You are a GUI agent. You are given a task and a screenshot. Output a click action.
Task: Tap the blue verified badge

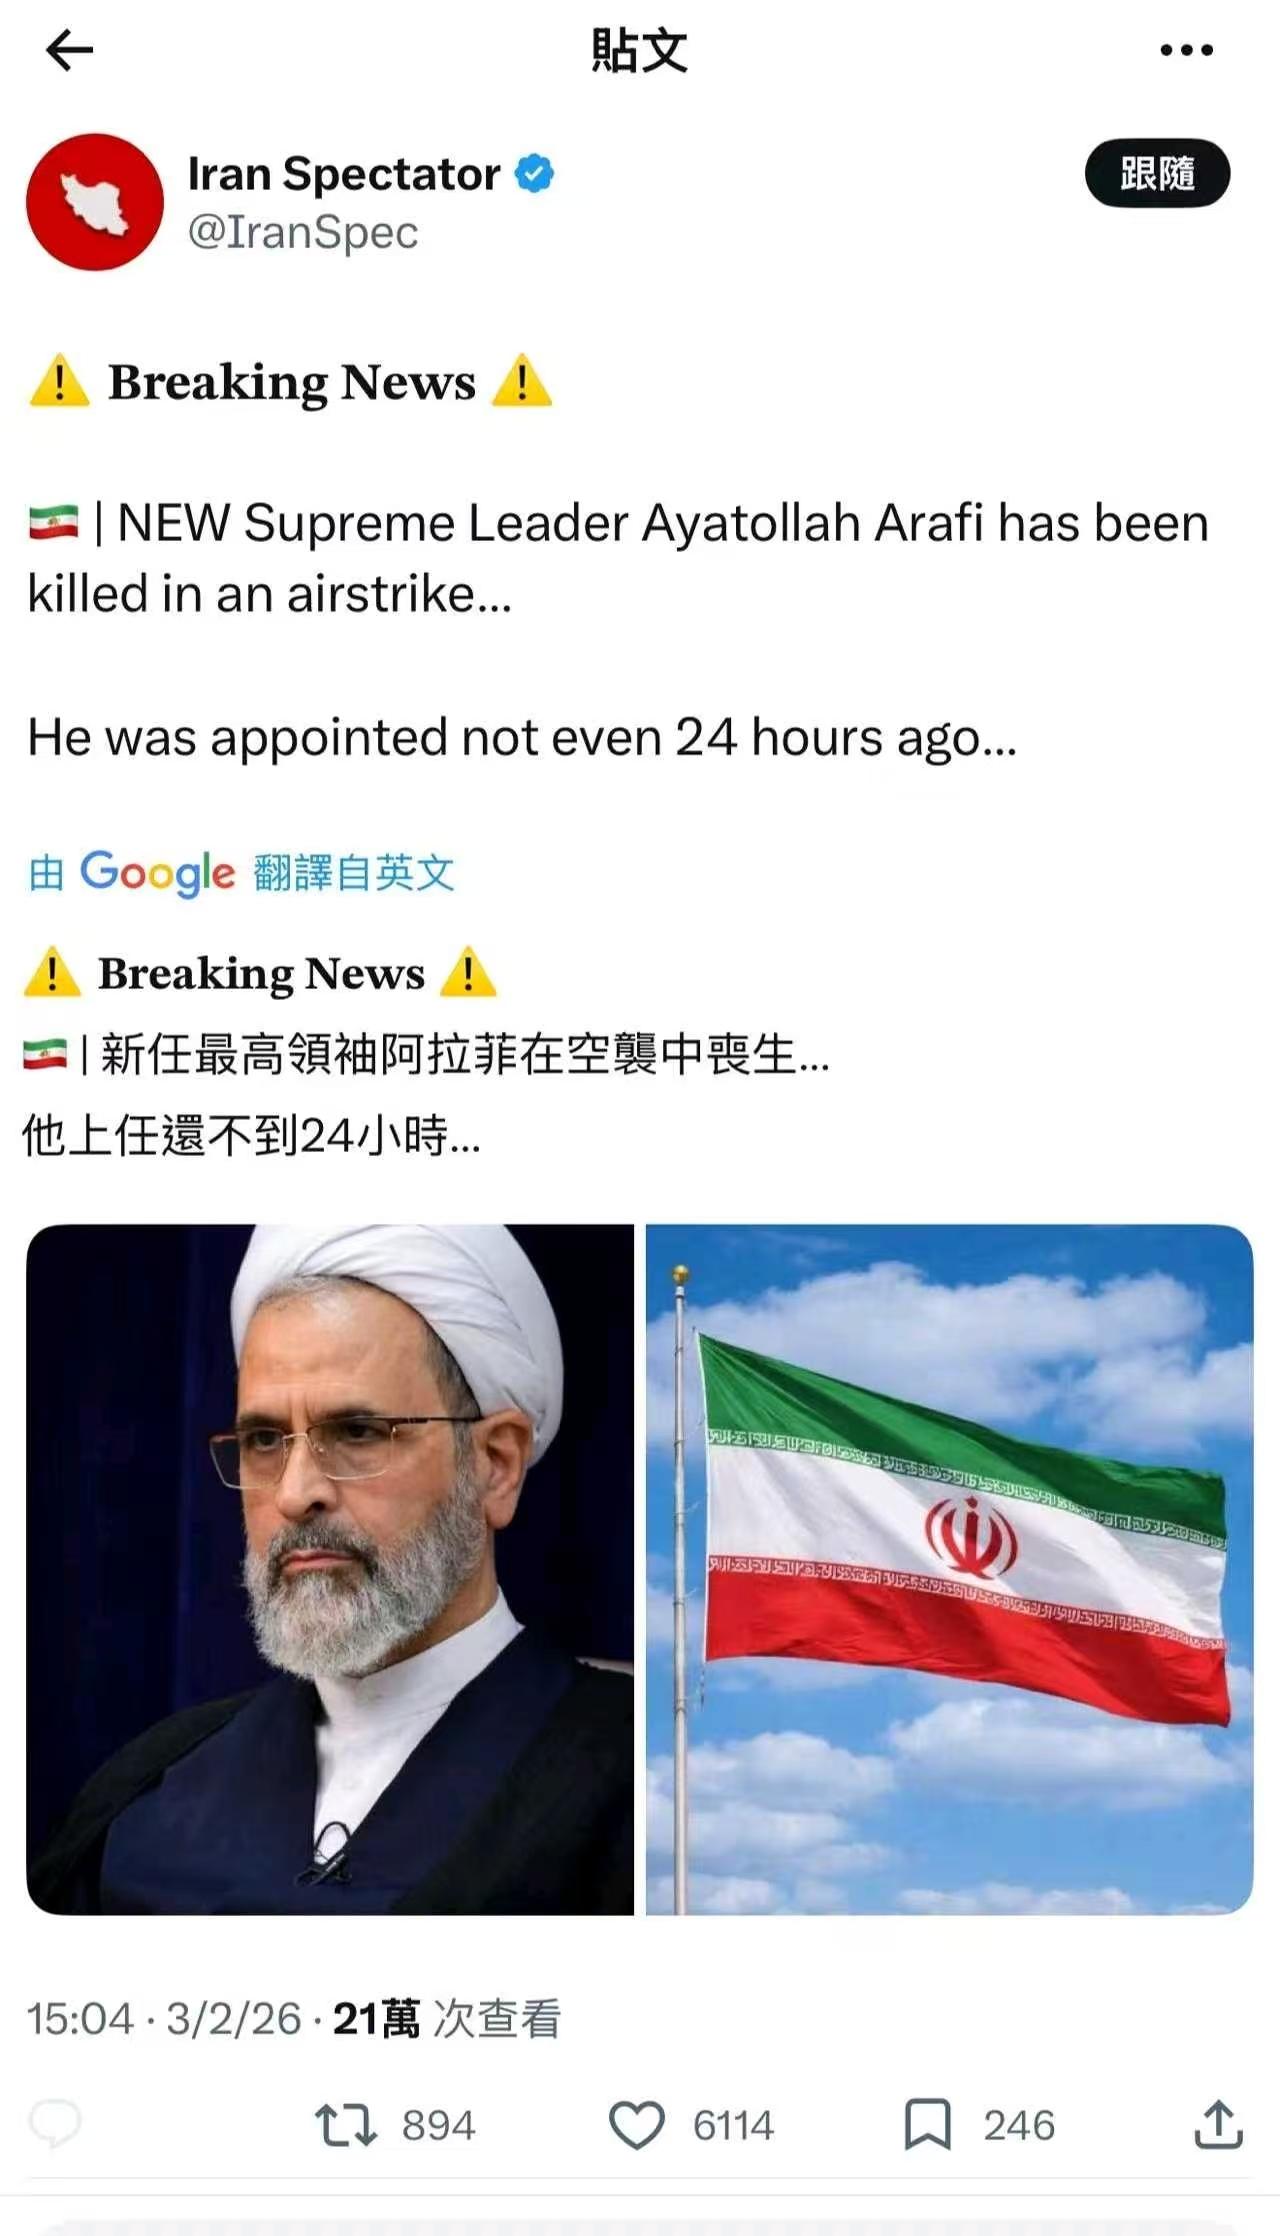[x=535, y=174]
